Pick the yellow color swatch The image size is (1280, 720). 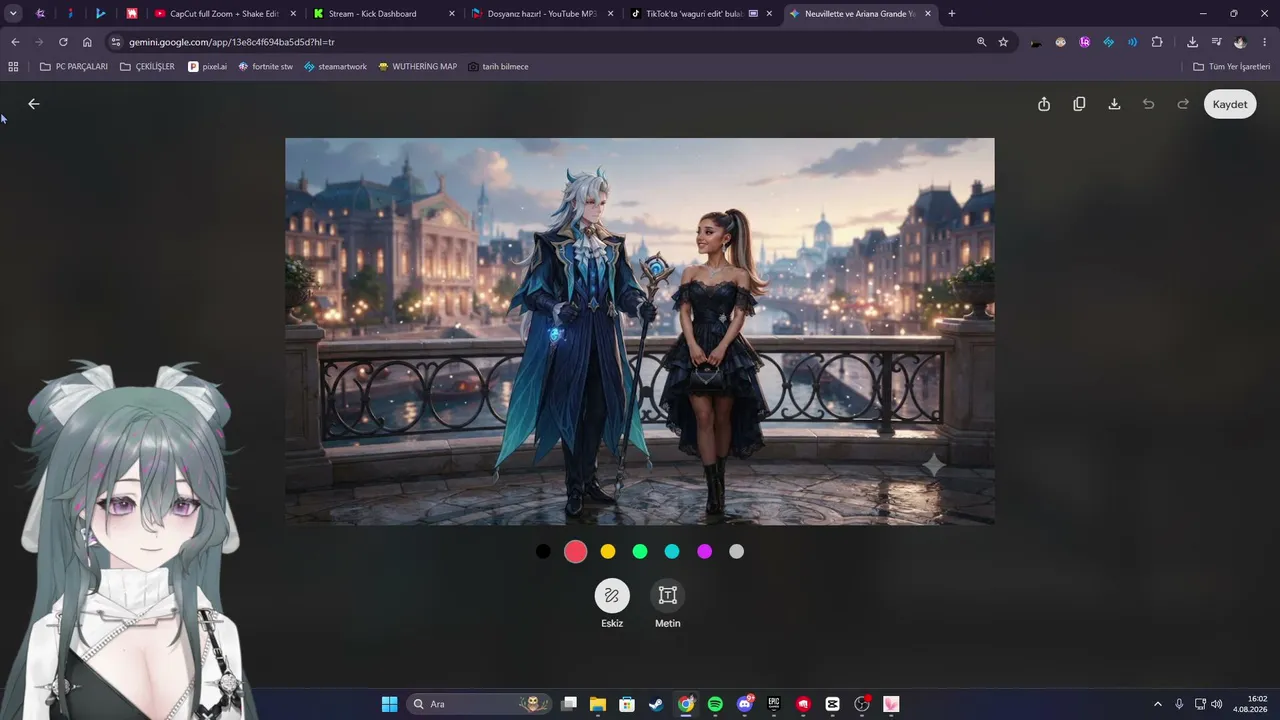[x=608, y=551]
